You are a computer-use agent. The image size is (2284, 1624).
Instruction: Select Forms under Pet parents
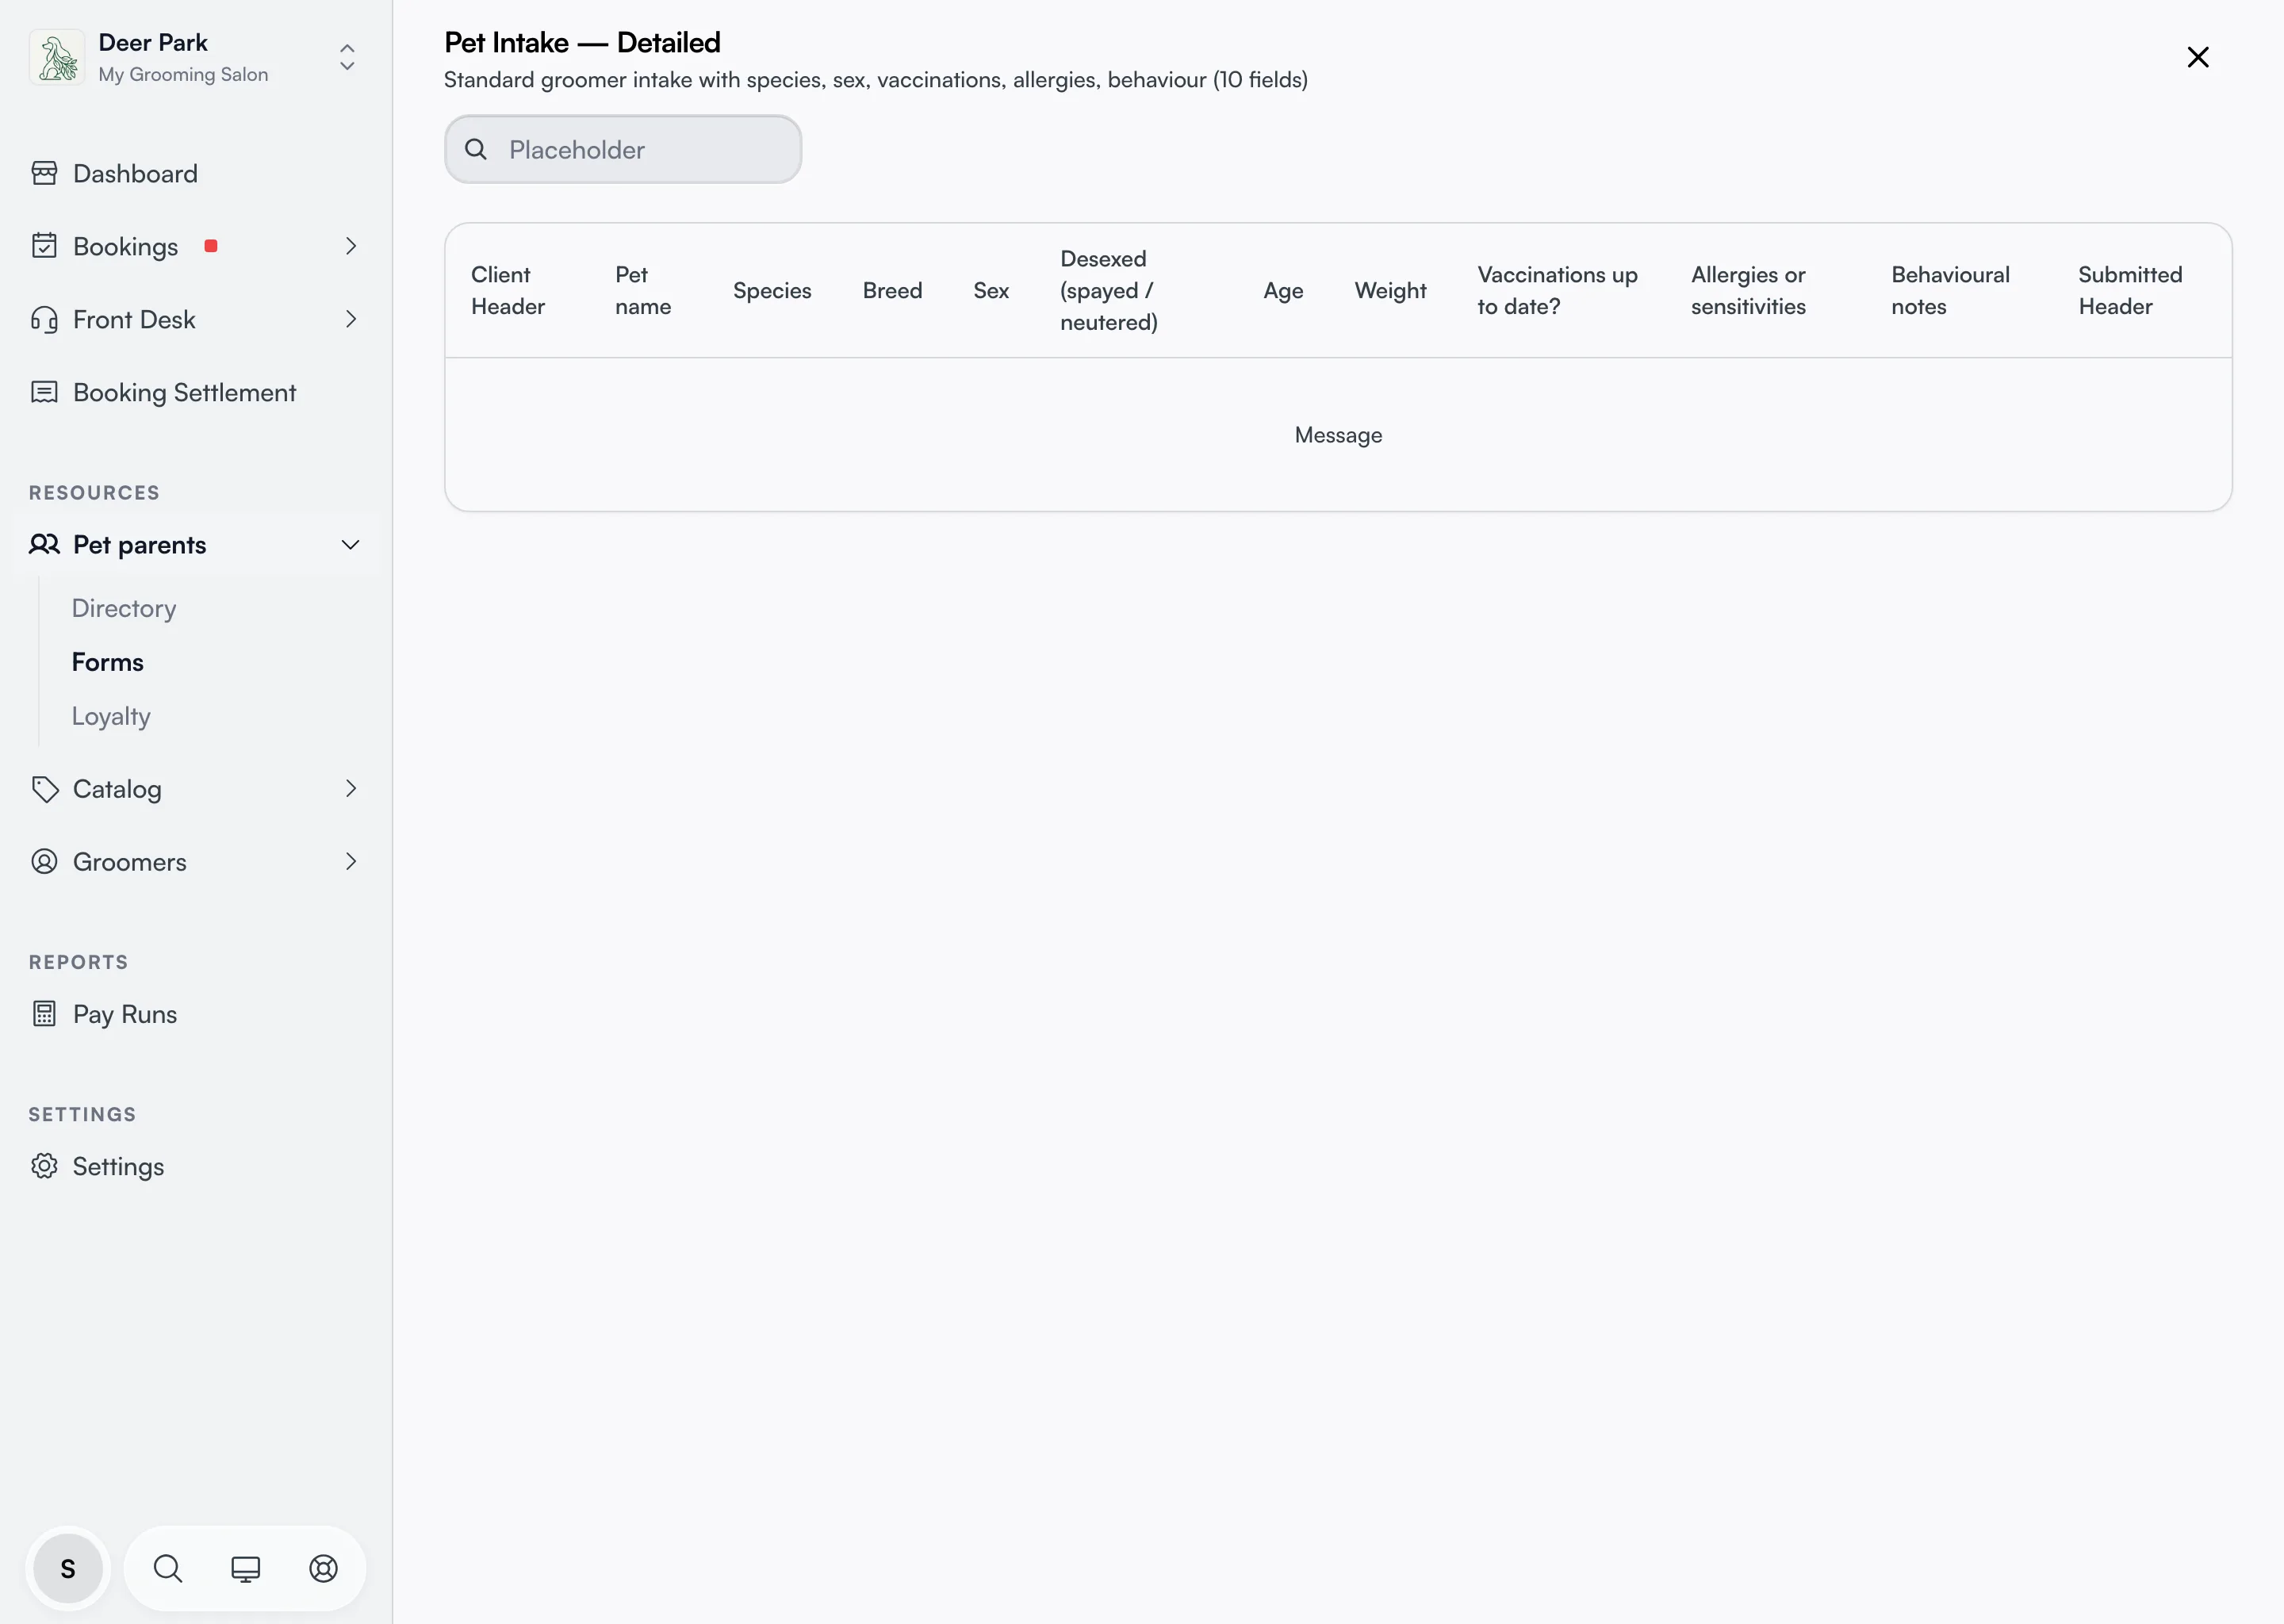(x=107, y=662)
